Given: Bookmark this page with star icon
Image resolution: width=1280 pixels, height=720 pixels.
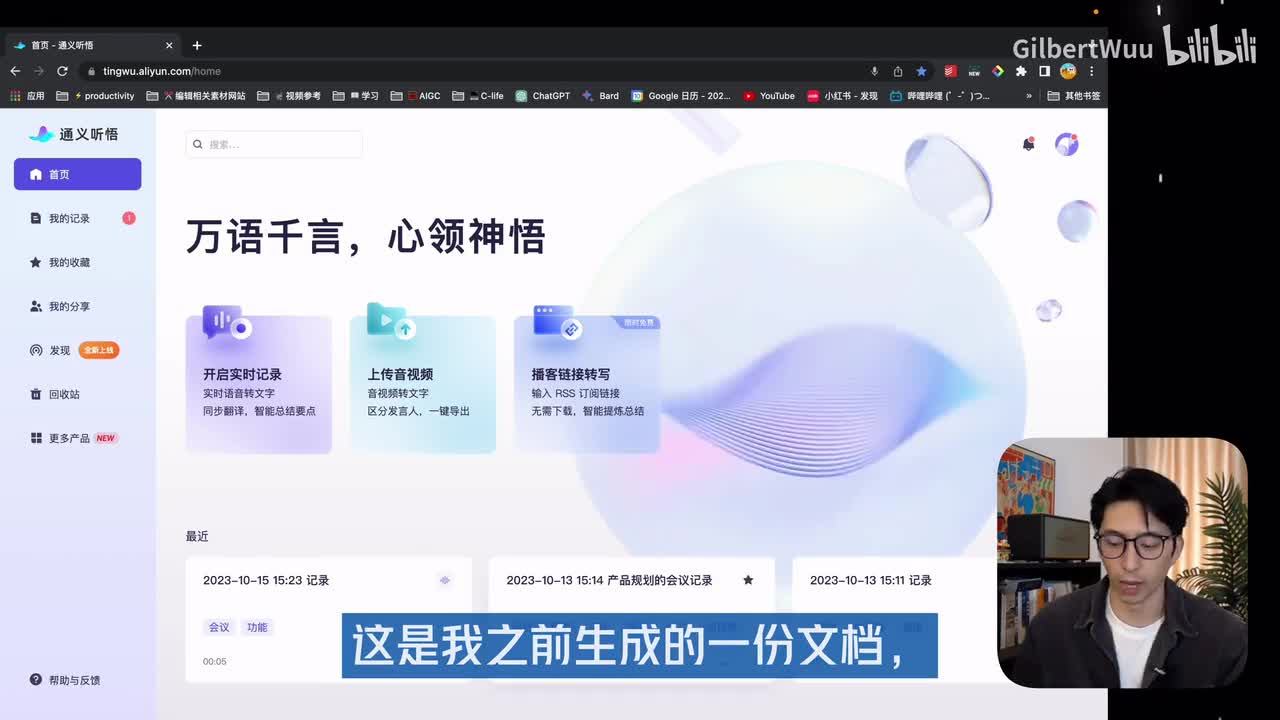Looking at the screenshot, I should click(x=921, y=71).
